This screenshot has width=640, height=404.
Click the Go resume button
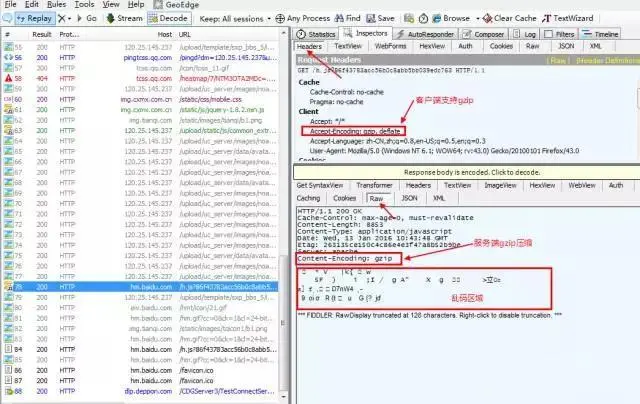point(87,18)
